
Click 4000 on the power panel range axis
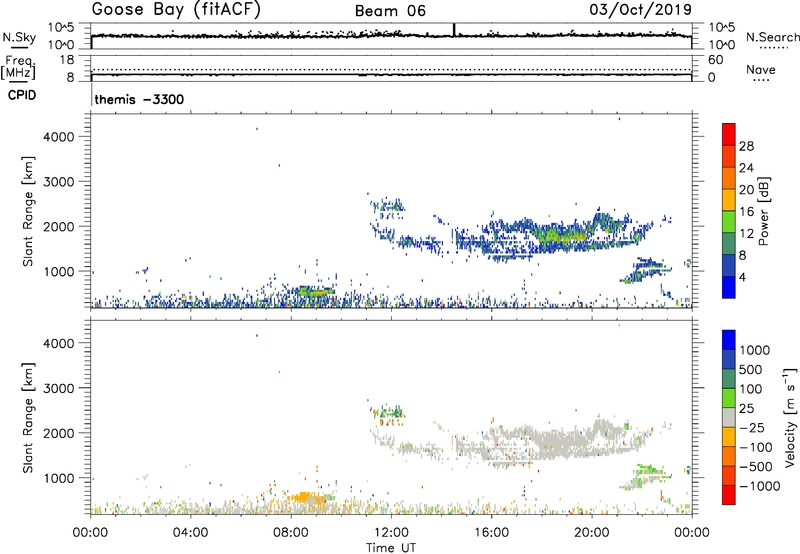(x=59, y=137)
